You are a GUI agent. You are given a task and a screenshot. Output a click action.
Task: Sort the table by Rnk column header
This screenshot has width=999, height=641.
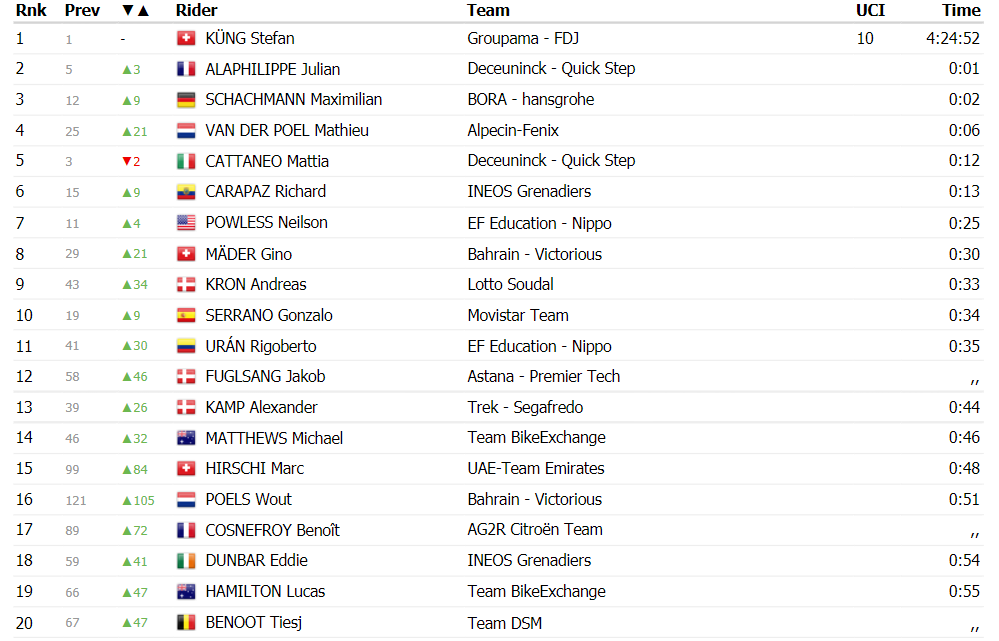click(31, 11)
